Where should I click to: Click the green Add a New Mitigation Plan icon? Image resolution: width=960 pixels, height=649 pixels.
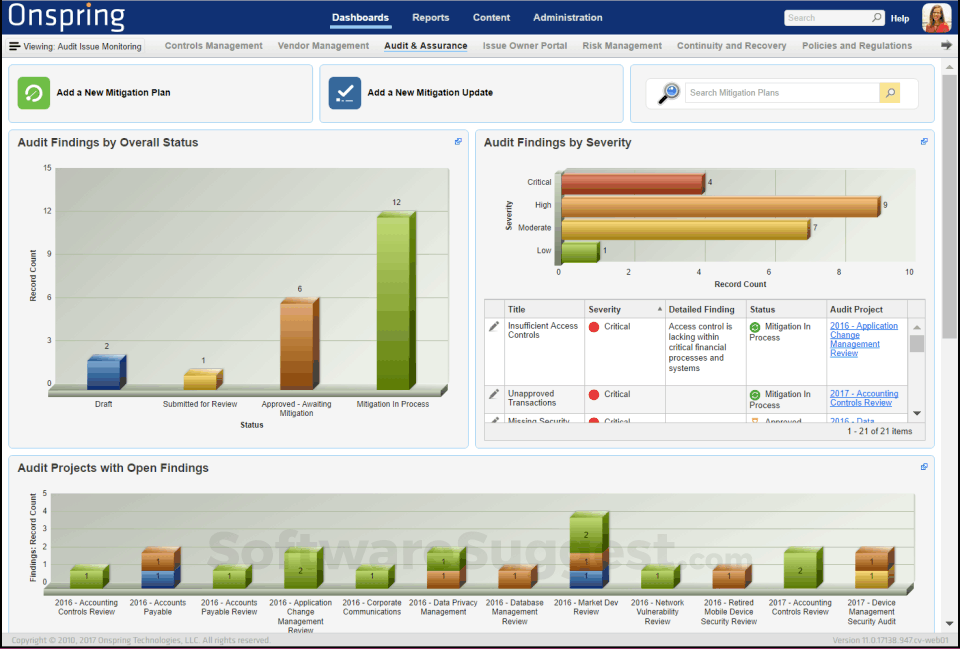click(x=34, y=93)
